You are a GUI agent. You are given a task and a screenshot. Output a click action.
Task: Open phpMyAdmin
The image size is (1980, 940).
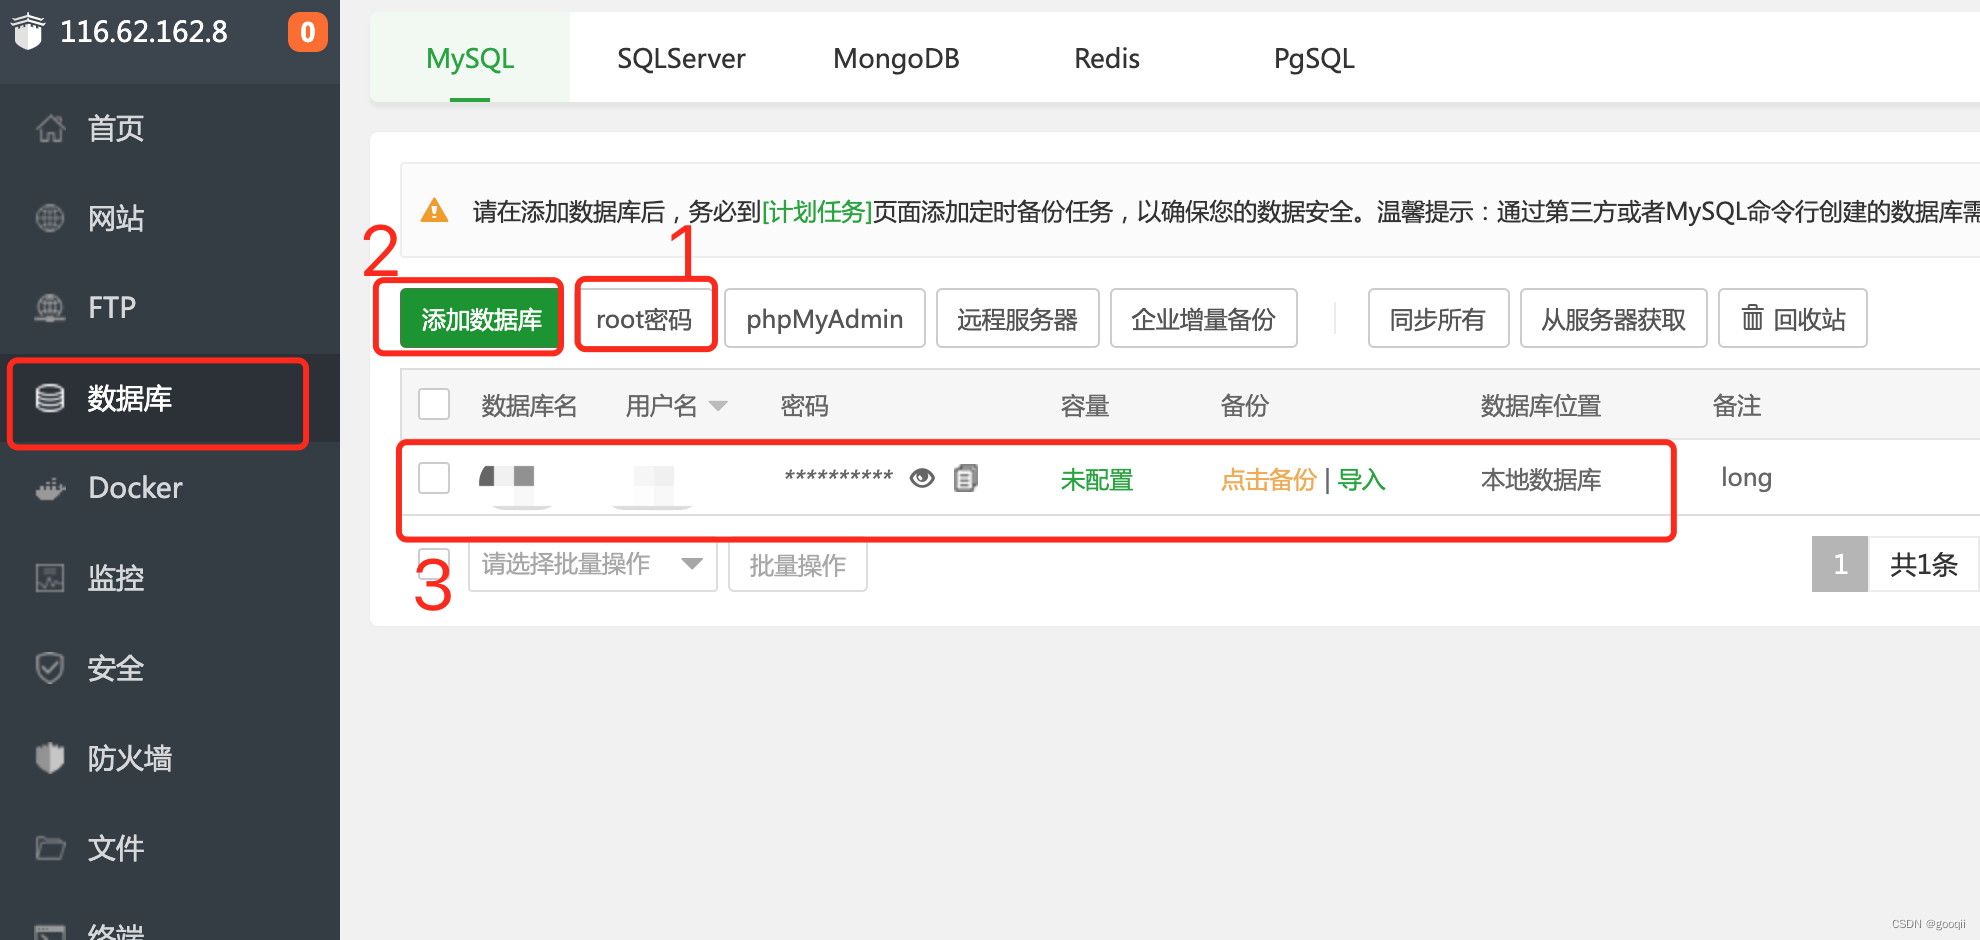(x=824, y=319)
